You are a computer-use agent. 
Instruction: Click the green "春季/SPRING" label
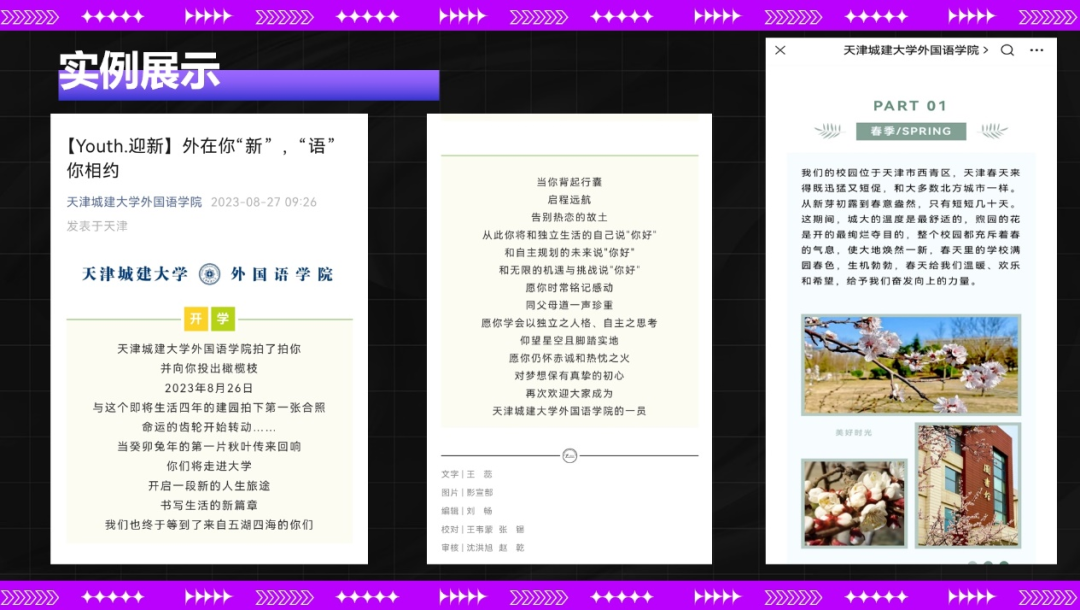point(911,131)
